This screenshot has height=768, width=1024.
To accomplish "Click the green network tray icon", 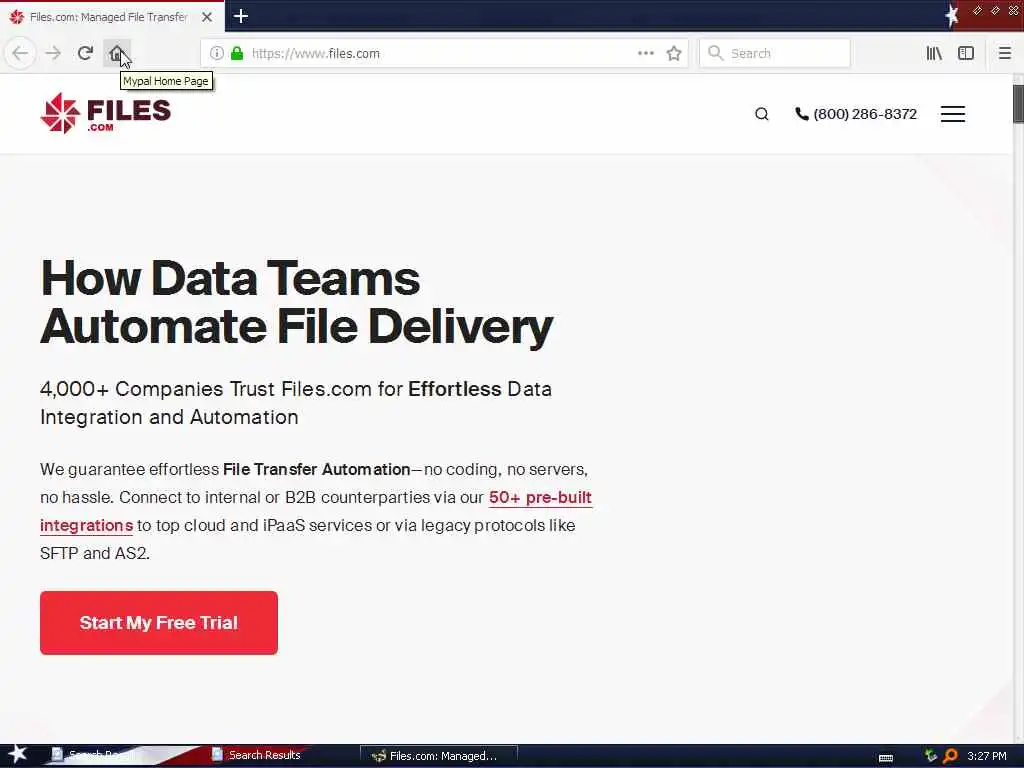I will point(931,756).
